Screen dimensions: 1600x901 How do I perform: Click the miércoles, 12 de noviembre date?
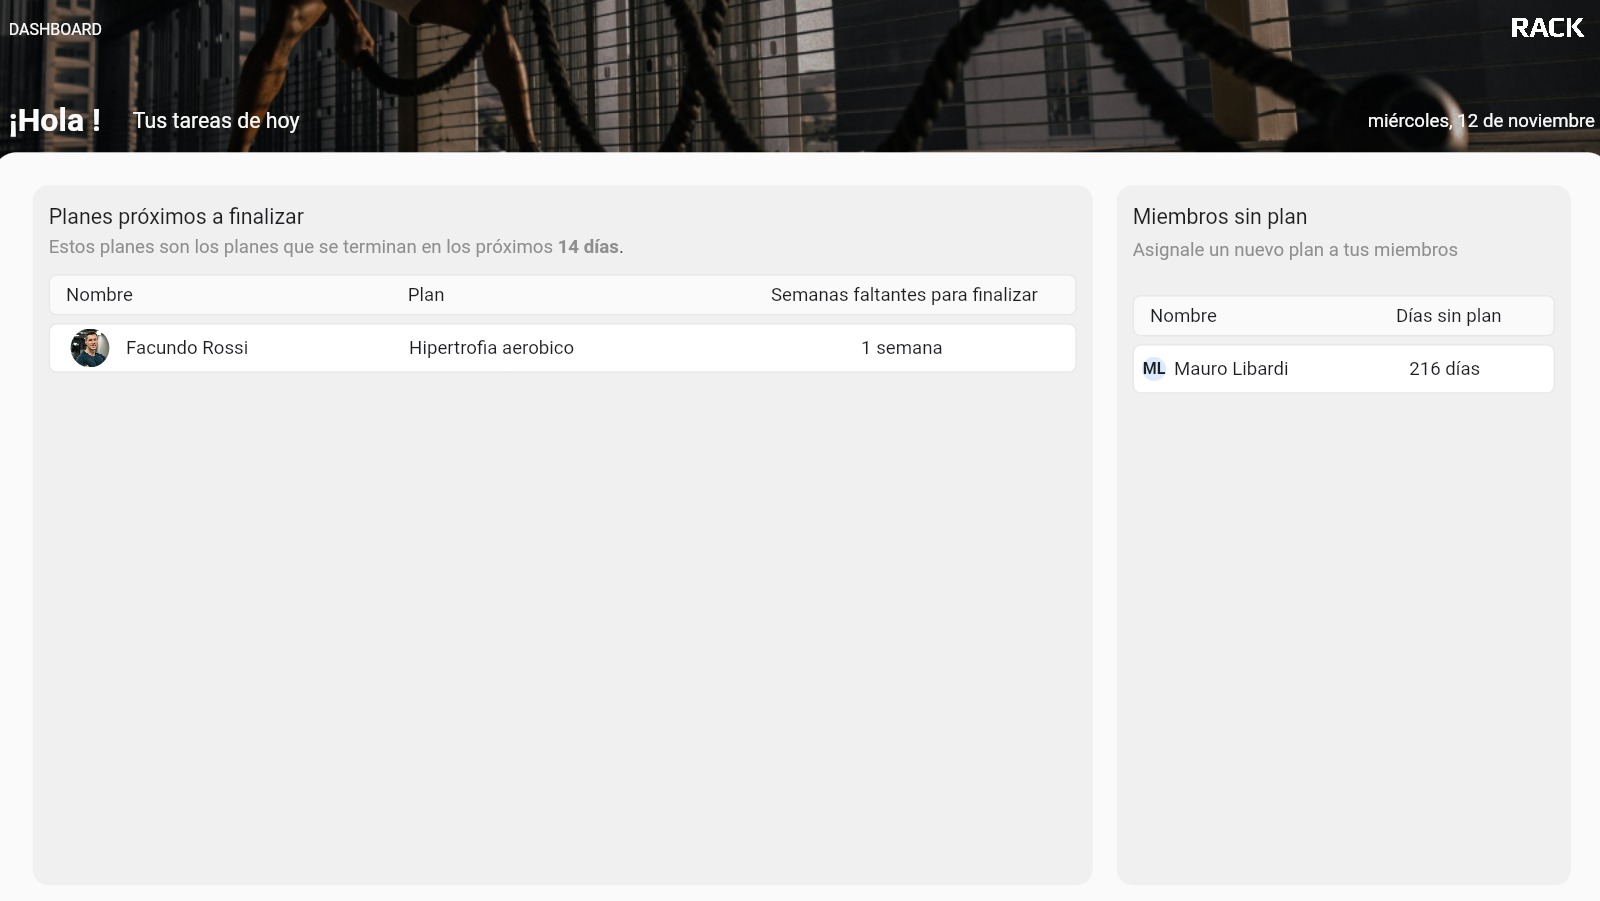[1481, 121]
